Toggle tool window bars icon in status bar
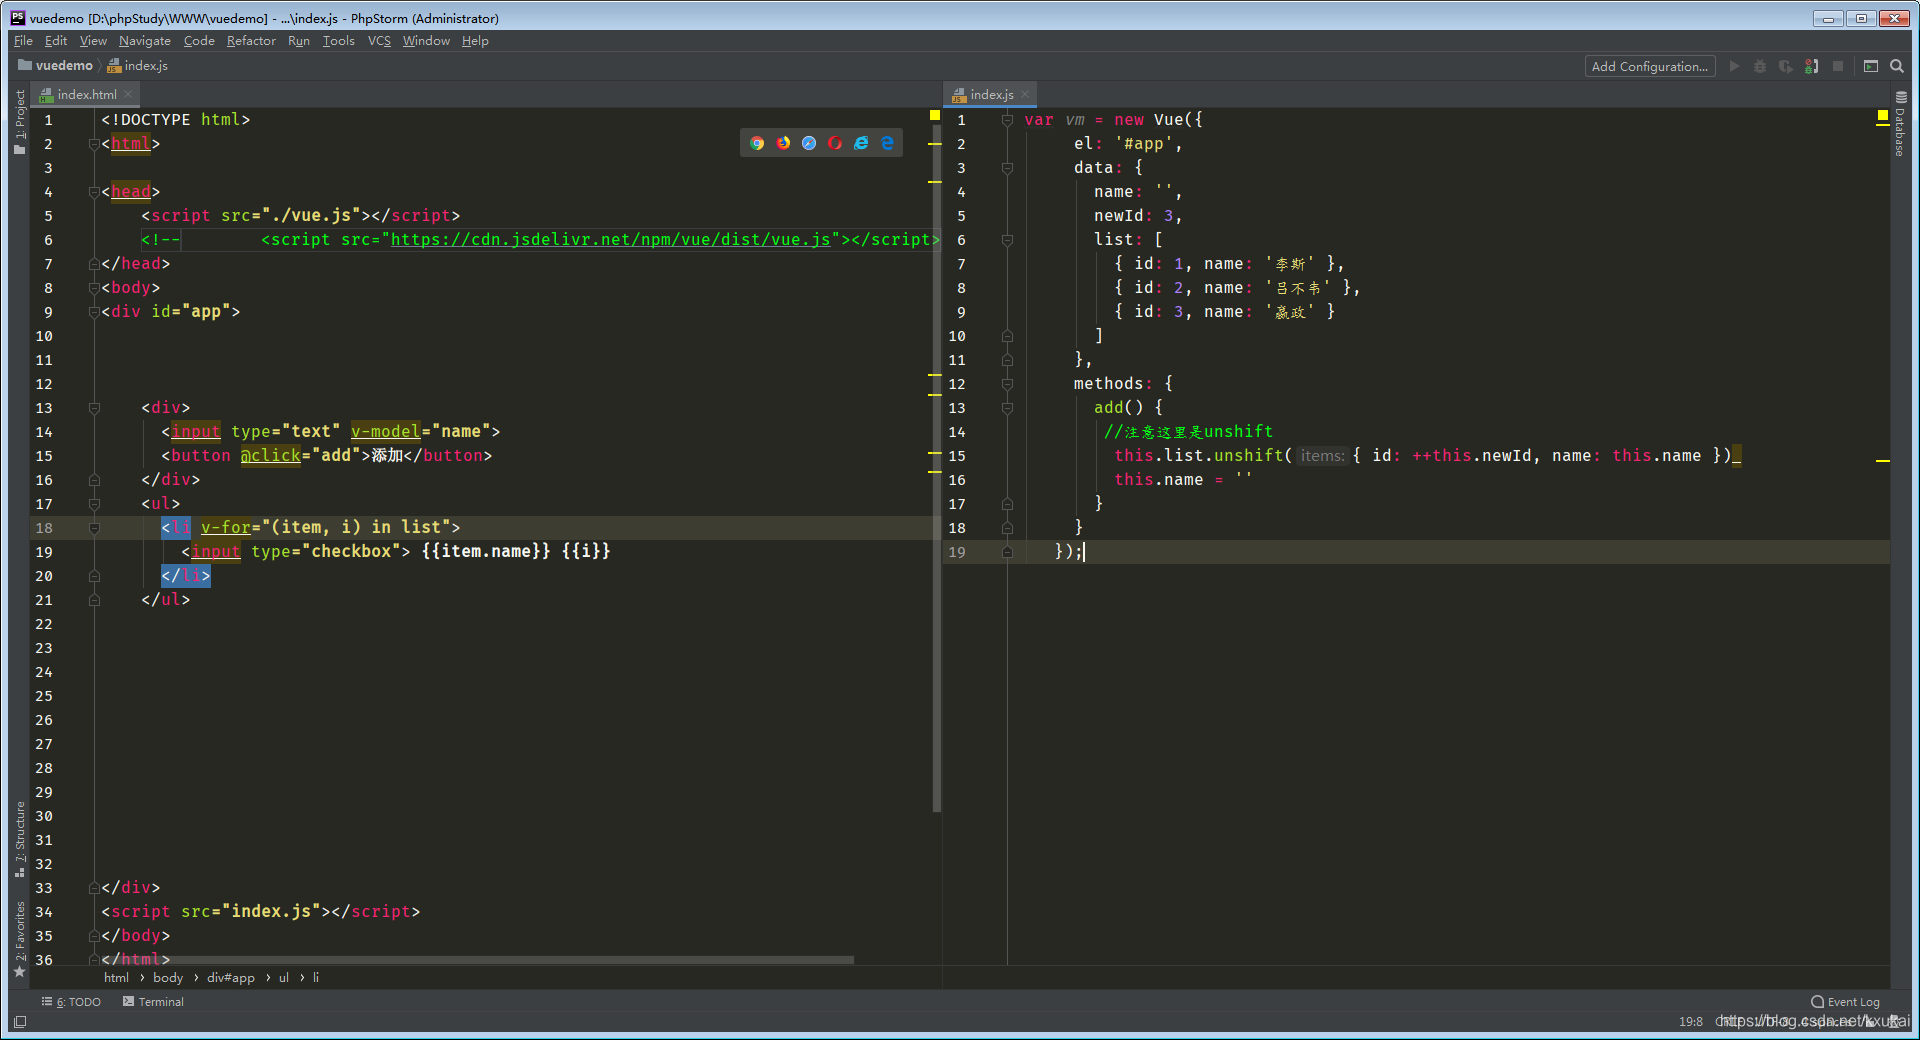 tap(20, 1022)
